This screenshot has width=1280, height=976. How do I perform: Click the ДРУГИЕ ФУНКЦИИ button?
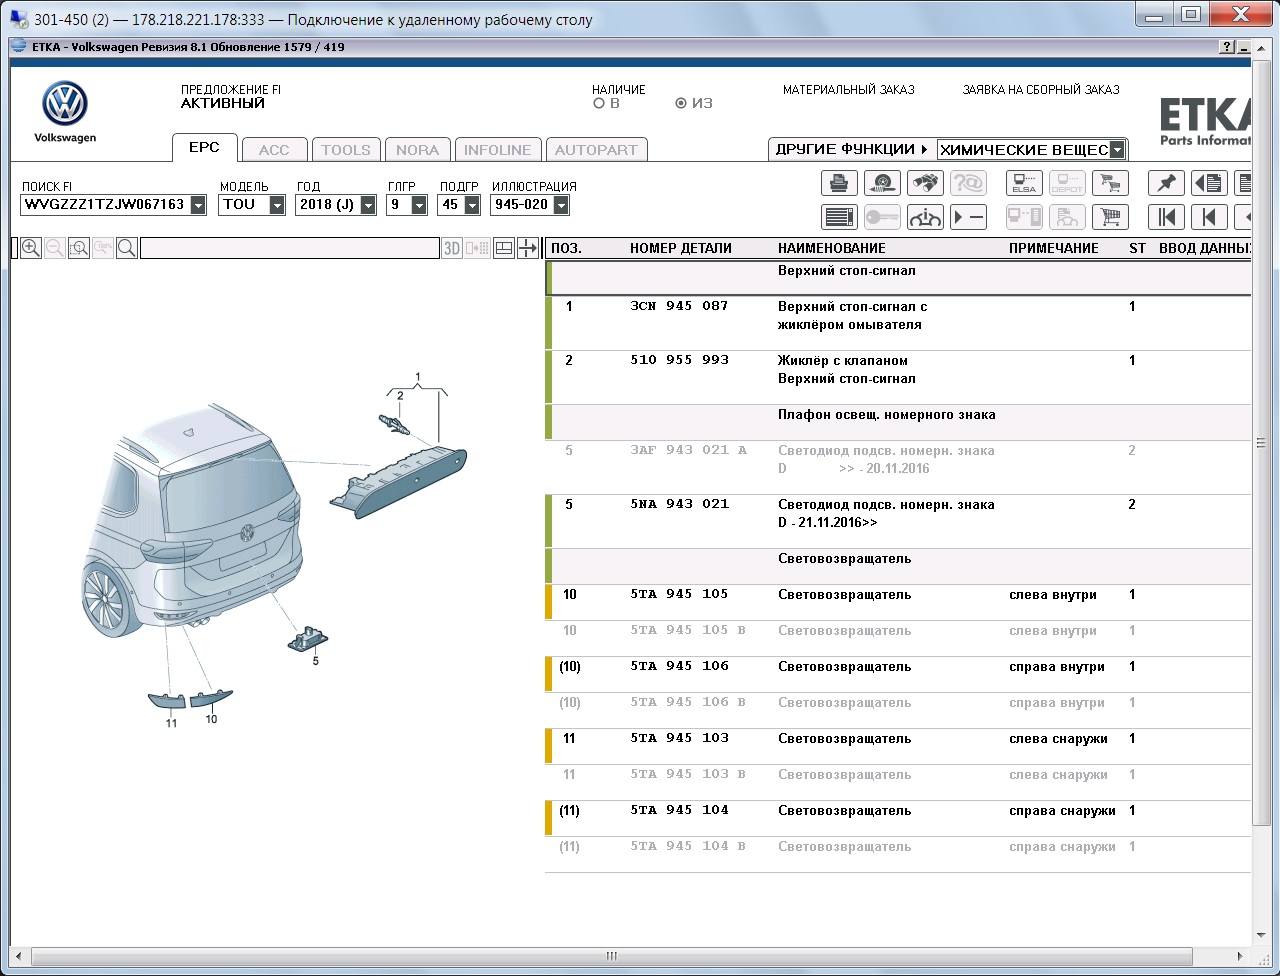tap(852, 149)
